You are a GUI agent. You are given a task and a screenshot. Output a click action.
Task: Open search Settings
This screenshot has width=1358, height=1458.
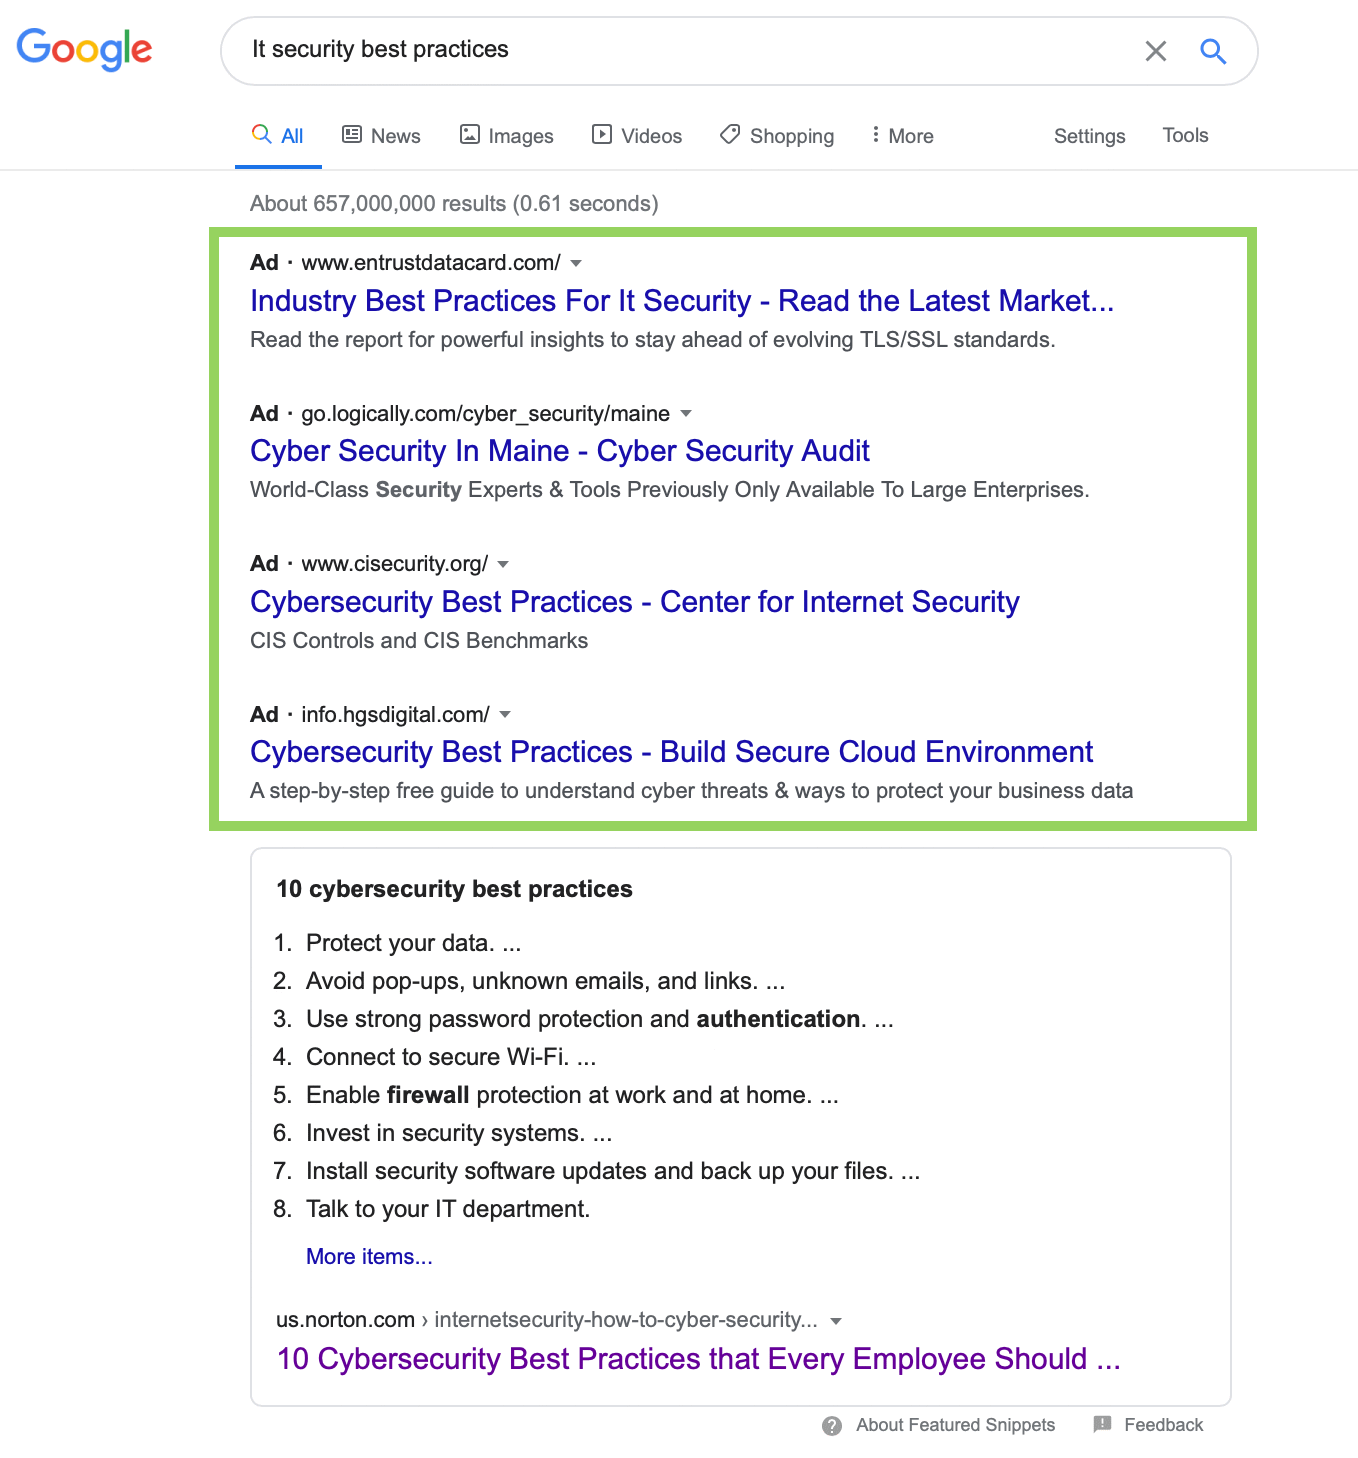pyautogui.click(x=1089, y=136)
